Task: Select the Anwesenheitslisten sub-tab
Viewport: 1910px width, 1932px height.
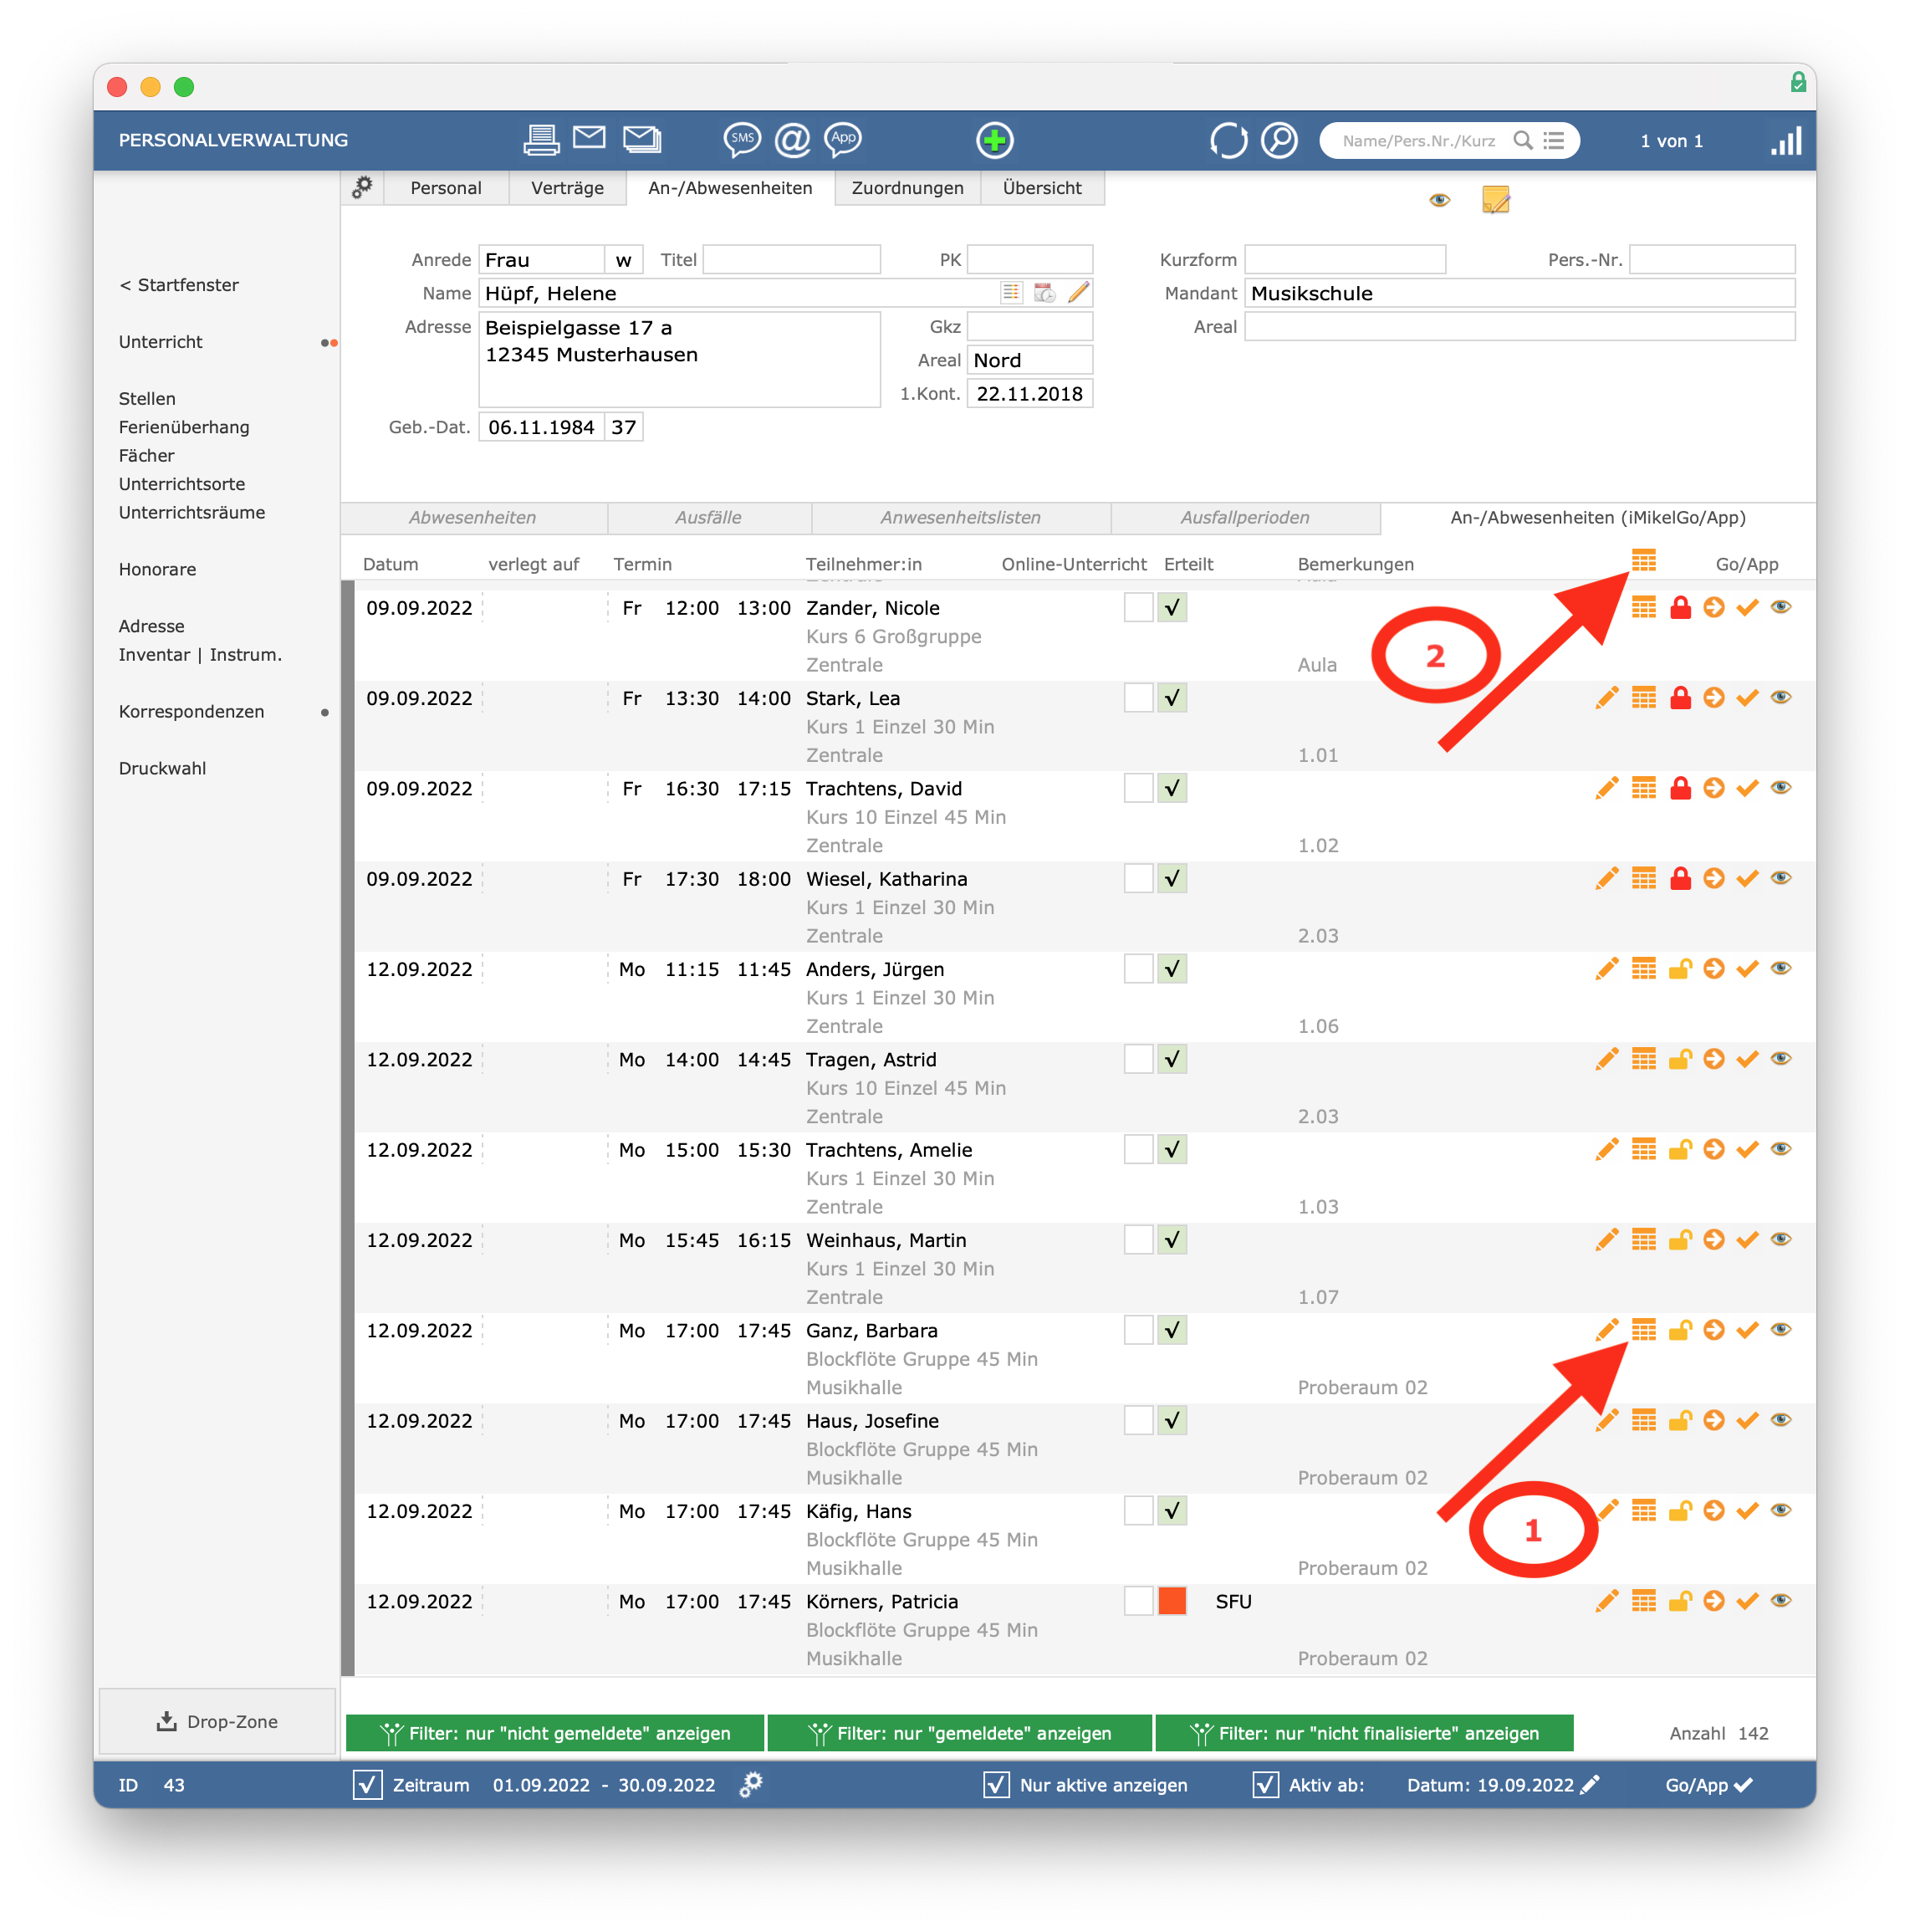Action: click(x=960, y=518)
